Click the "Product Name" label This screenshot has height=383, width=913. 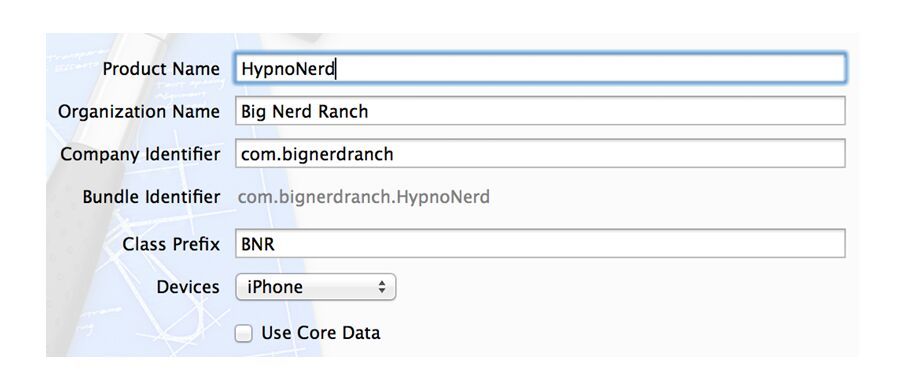click(x=161, y=69)
